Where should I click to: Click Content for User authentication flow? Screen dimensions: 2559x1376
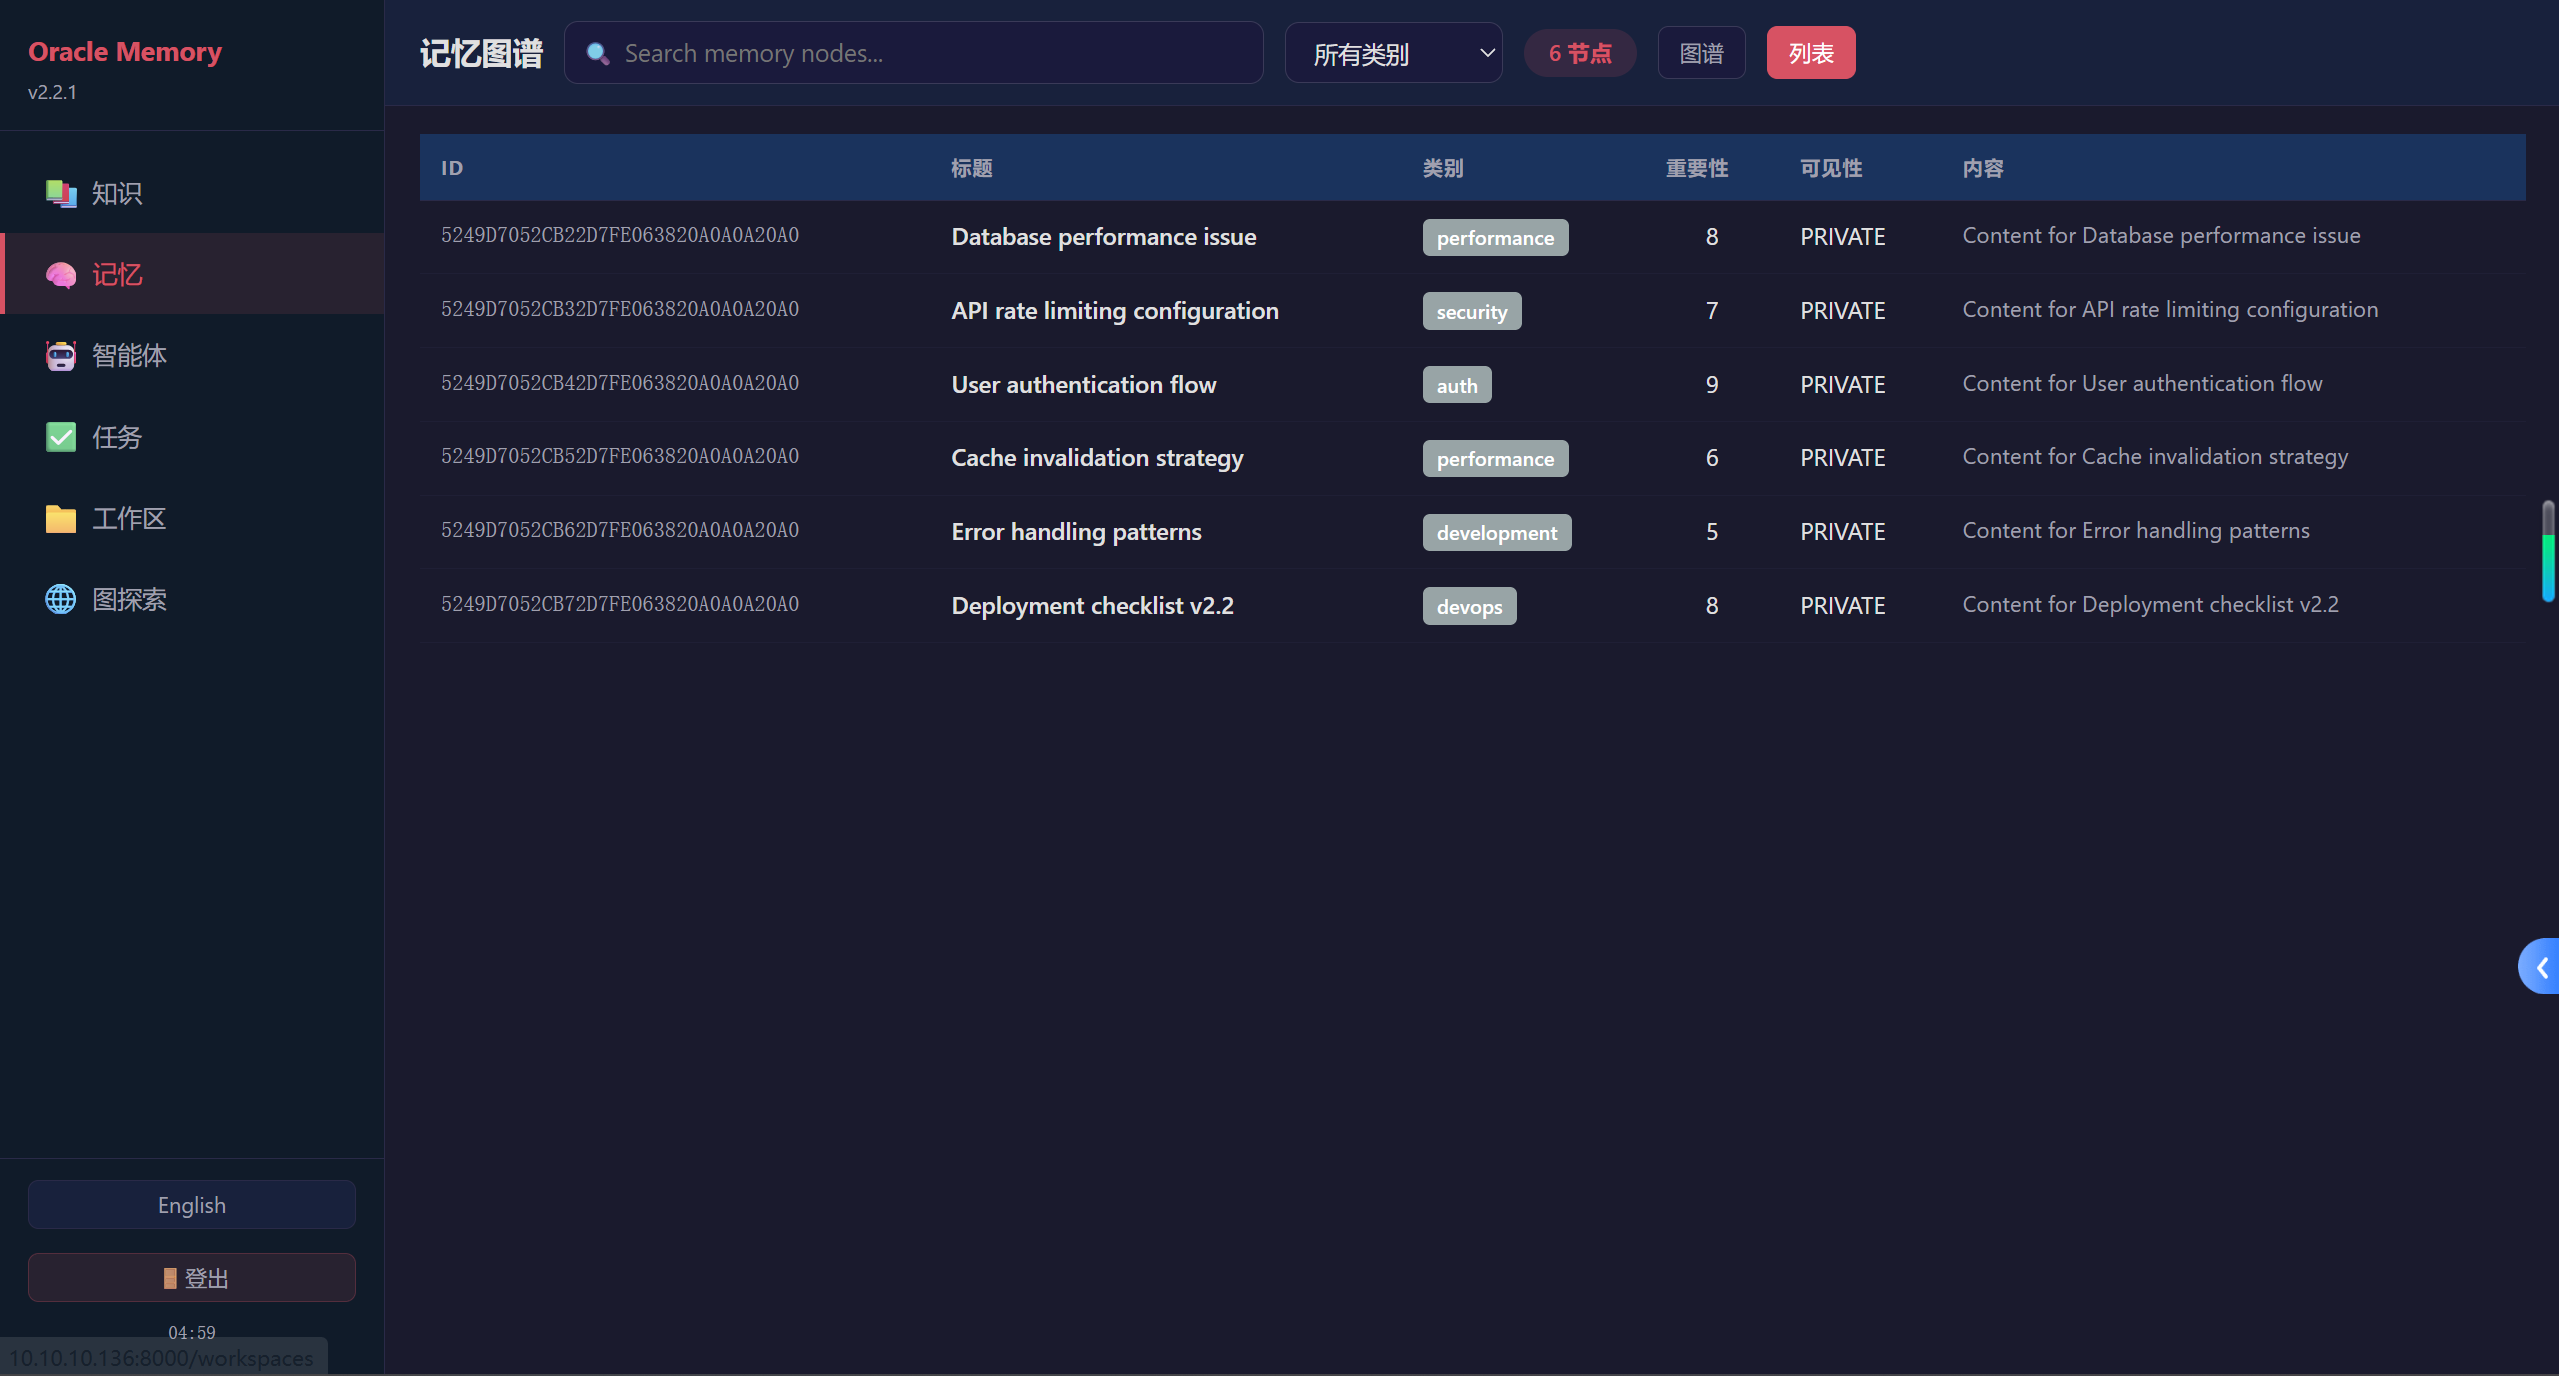[2142, 383]
